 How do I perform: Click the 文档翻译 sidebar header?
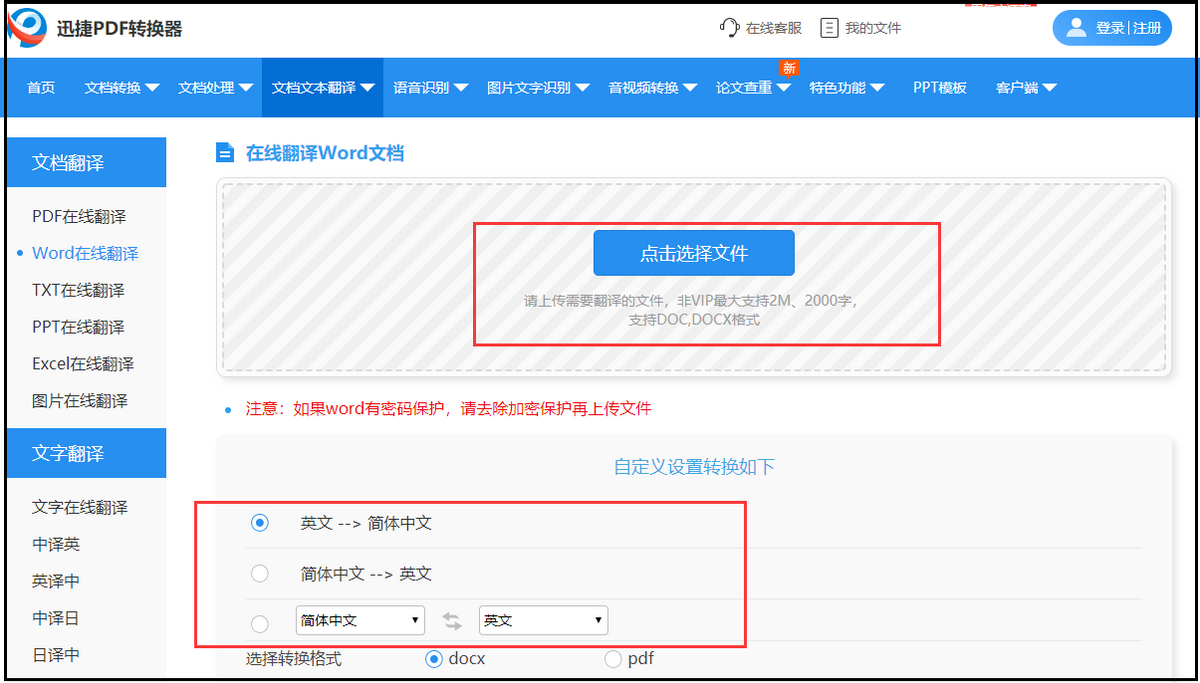(86, 162)
